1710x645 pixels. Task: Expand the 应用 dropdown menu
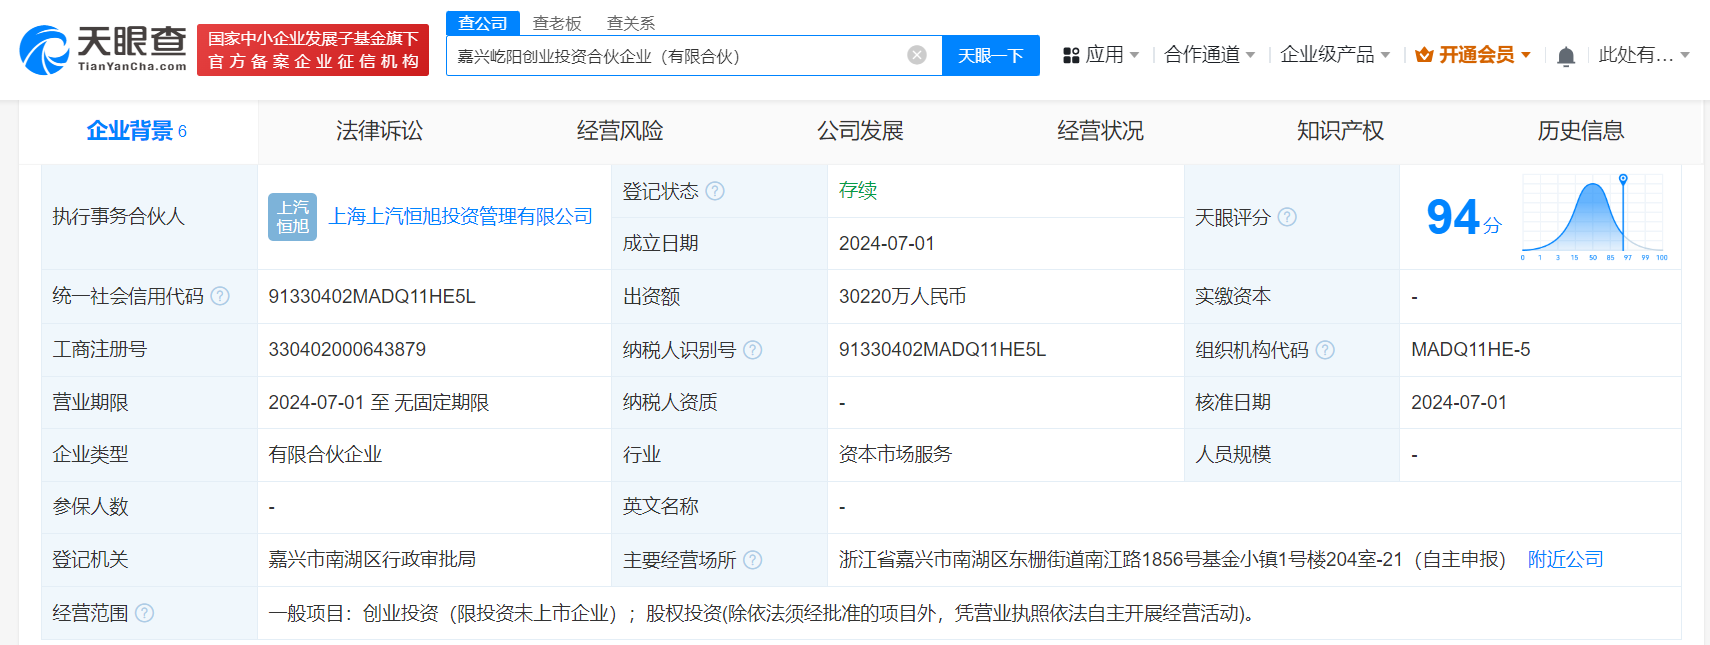1101,55
